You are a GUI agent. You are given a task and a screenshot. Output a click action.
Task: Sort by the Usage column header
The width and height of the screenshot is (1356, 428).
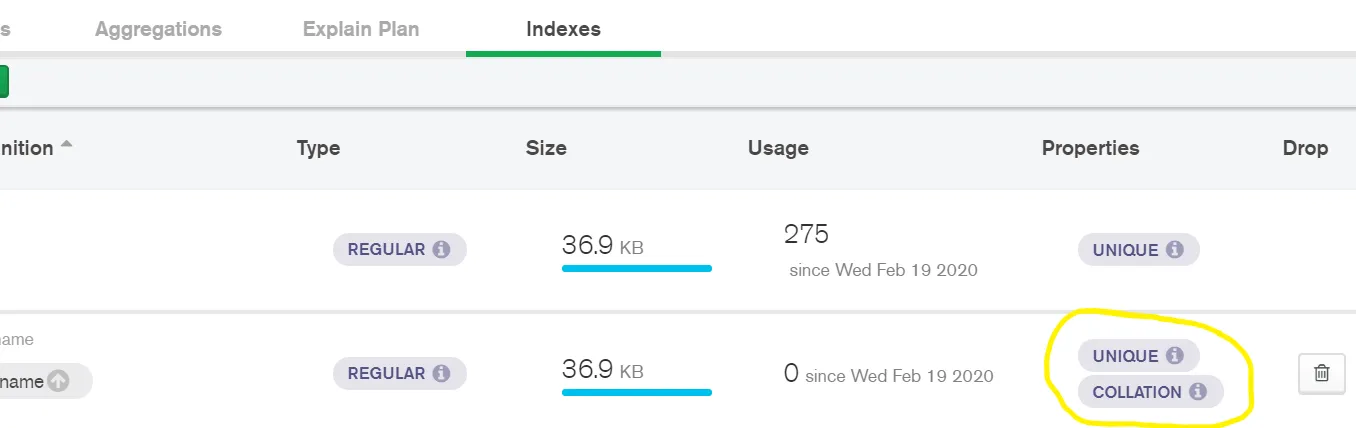(778, 148)
